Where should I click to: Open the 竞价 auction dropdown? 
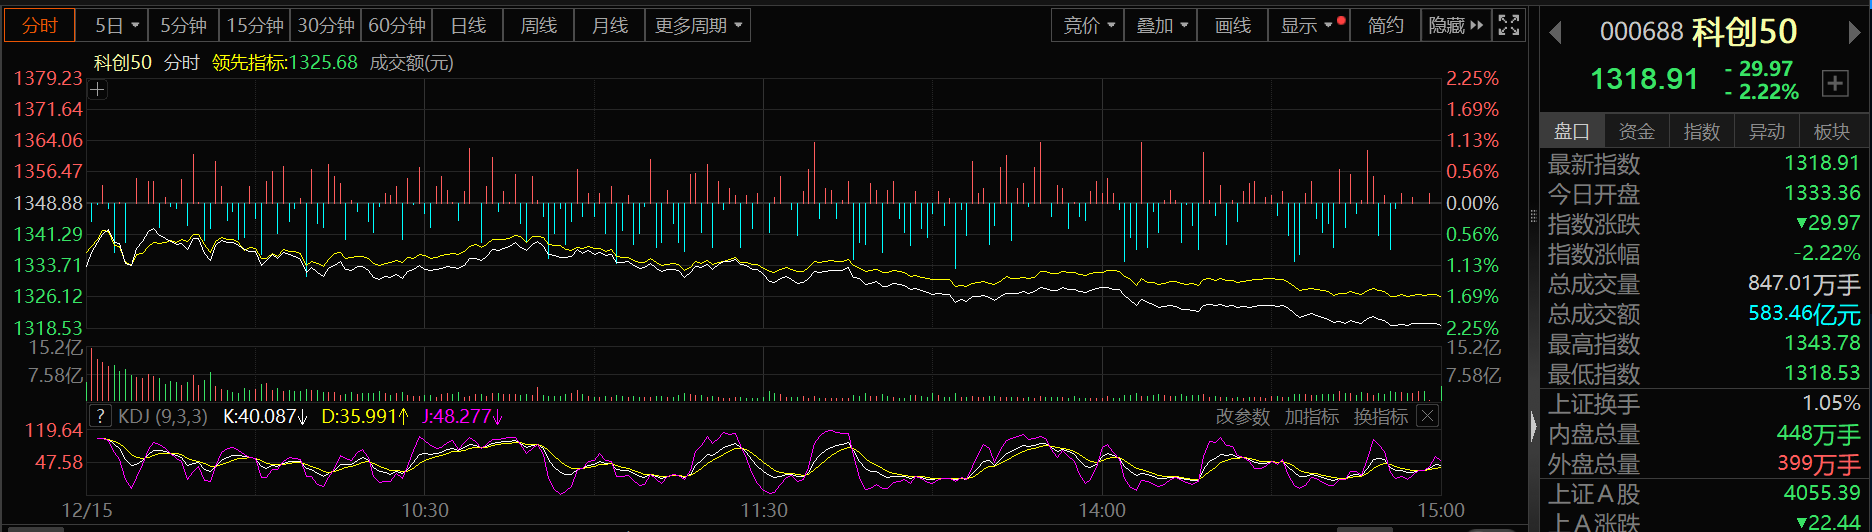[1088, 25]
